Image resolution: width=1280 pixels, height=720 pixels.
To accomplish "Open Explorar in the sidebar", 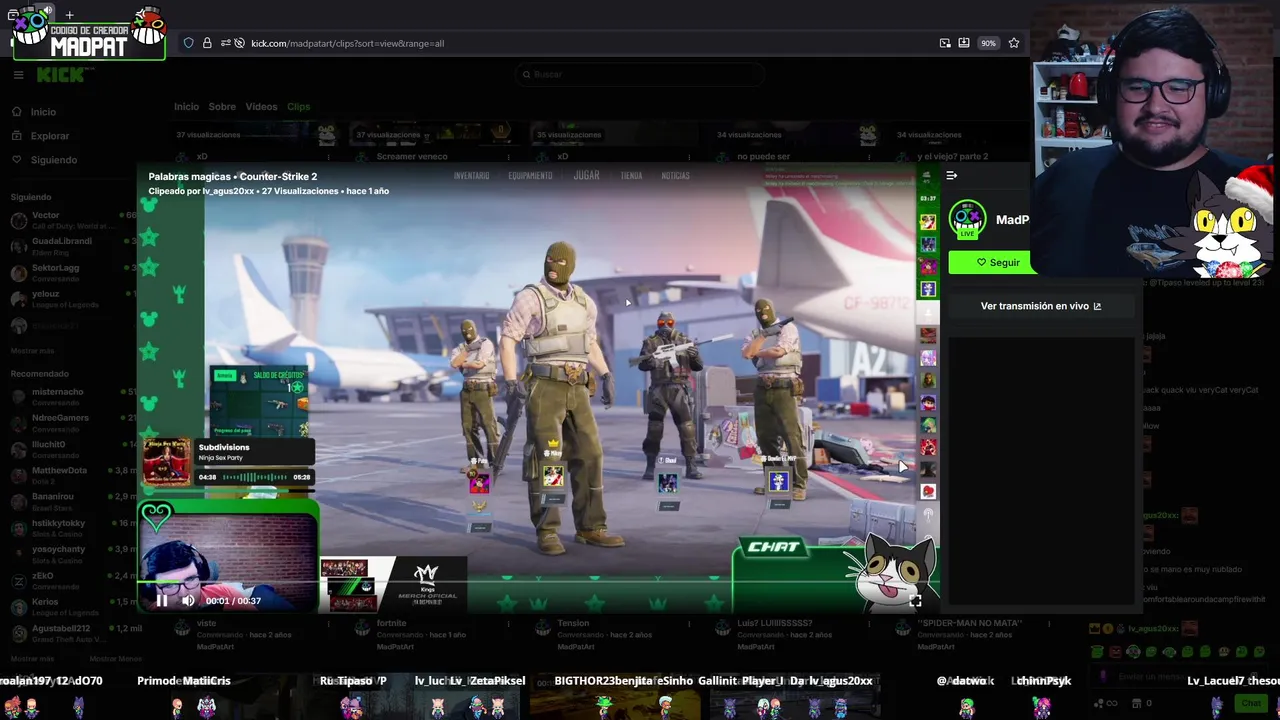I will 49,136.
